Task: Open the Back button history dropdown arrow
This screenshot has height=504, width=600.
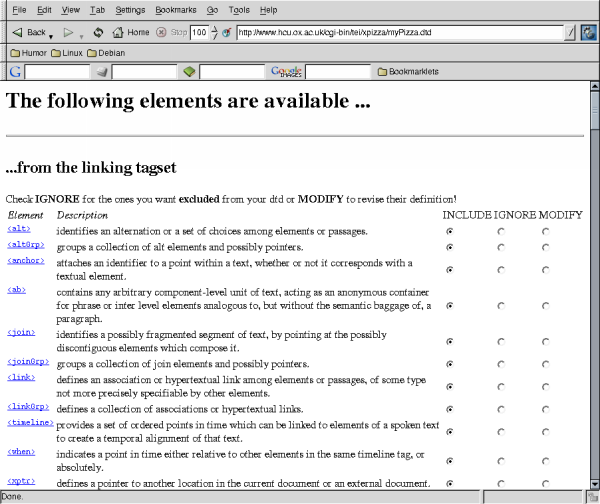Action: pyautogui.click(x=51, y=34)
